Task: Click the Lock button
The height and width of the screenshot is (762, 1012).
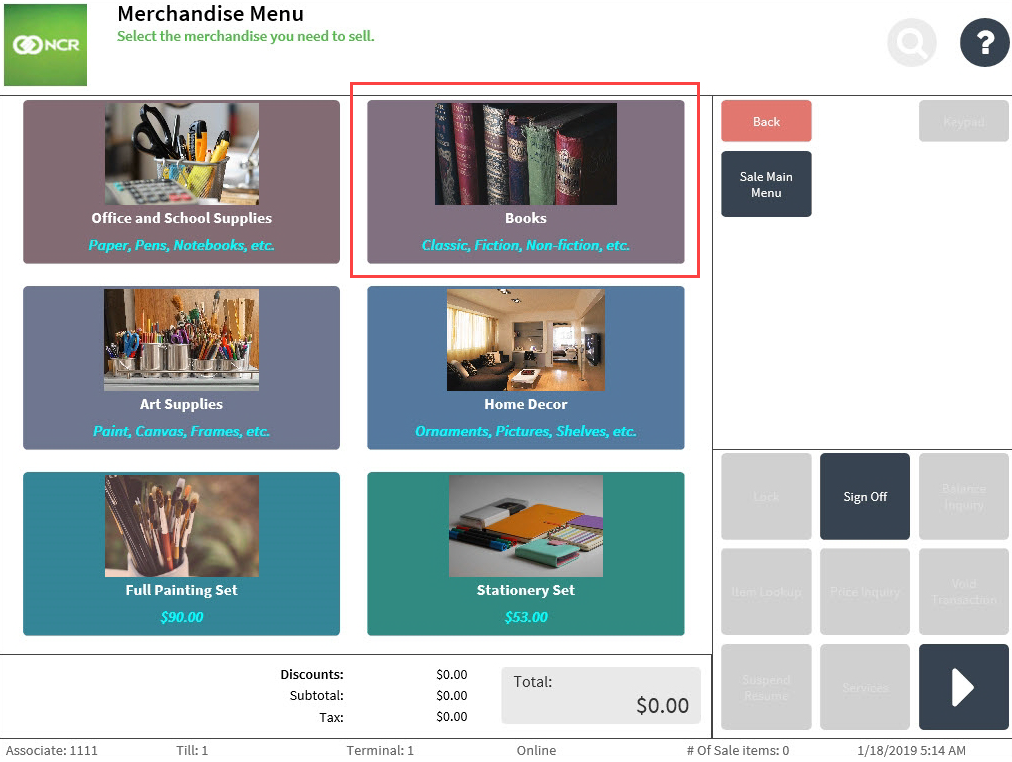Action: 766,497
